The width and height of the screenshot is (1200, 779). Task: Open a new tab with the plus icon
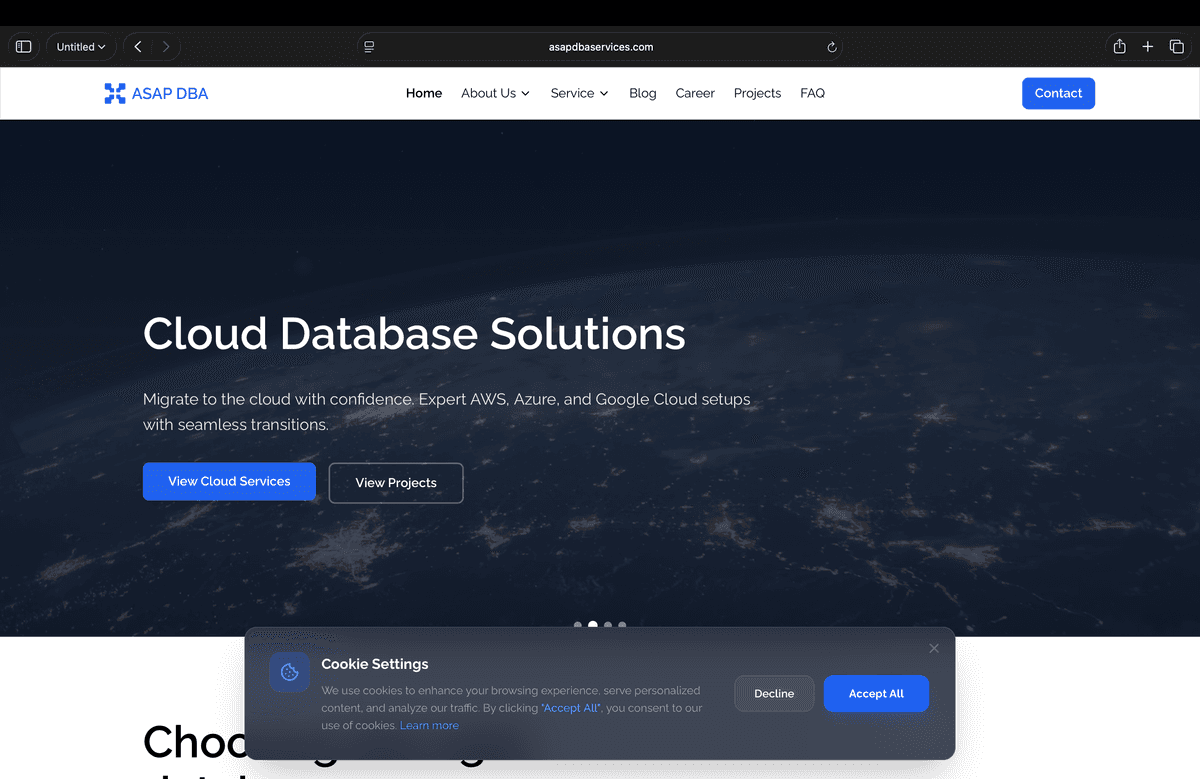(1147, 46)
